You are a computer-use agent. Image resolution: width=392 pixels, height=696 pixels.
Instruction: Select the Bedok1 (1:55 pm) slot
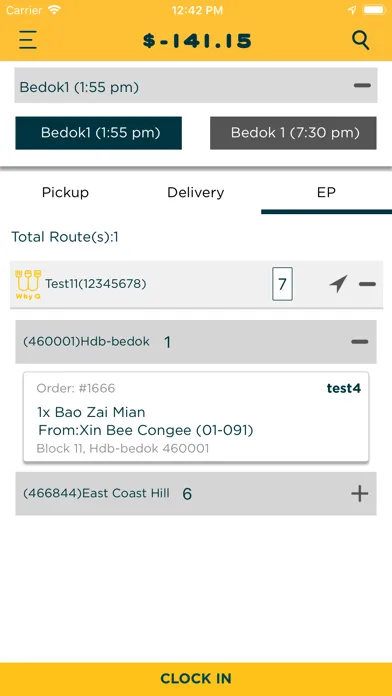point(99,133)
